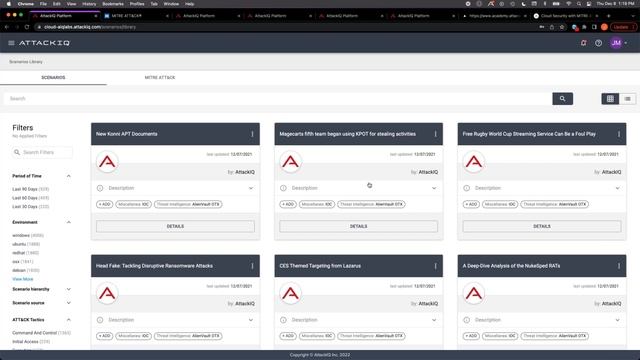This screenshot has height=360, width=640.
Task: Open options menu for New Konni APT Documents
Action: 252,134
